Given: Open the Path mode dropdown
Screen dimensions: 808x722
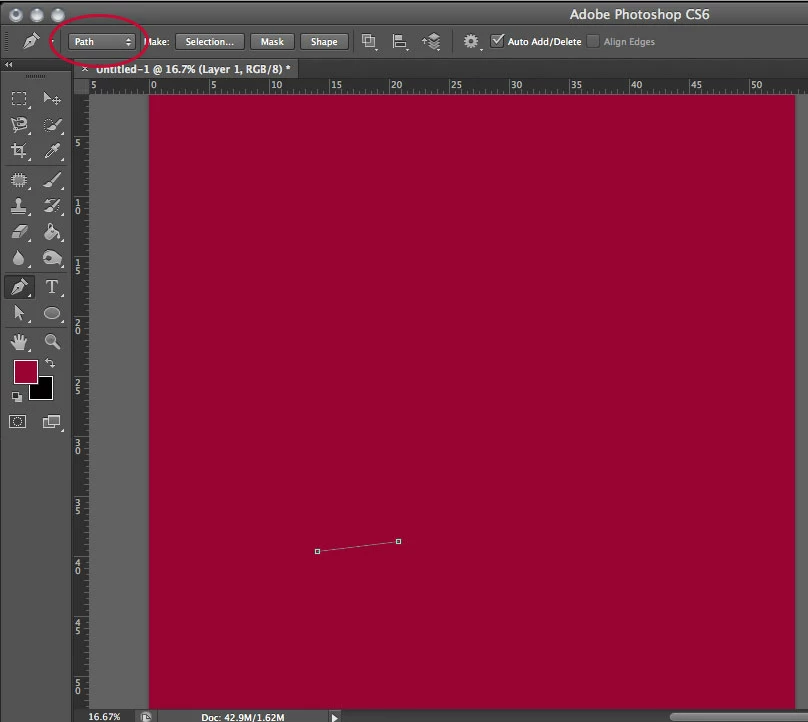Looking at the screenshot, I should (102, 42).
